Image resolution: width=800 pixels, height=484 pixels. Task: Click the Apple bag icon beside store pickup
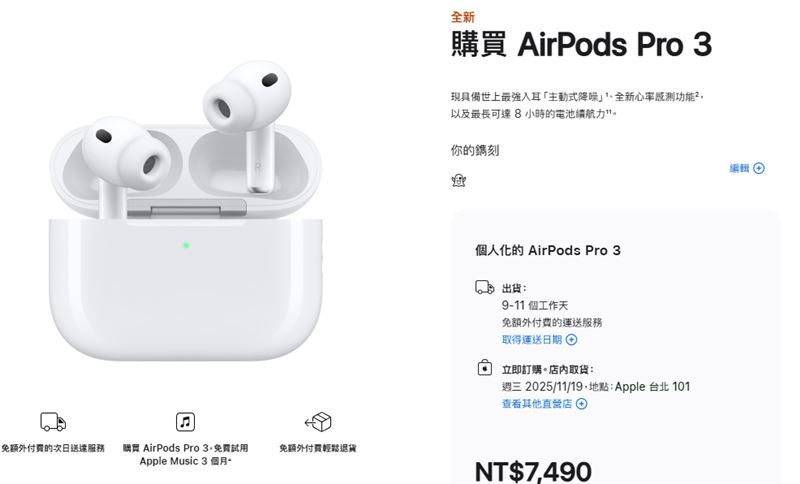click(x=484, y=368)
